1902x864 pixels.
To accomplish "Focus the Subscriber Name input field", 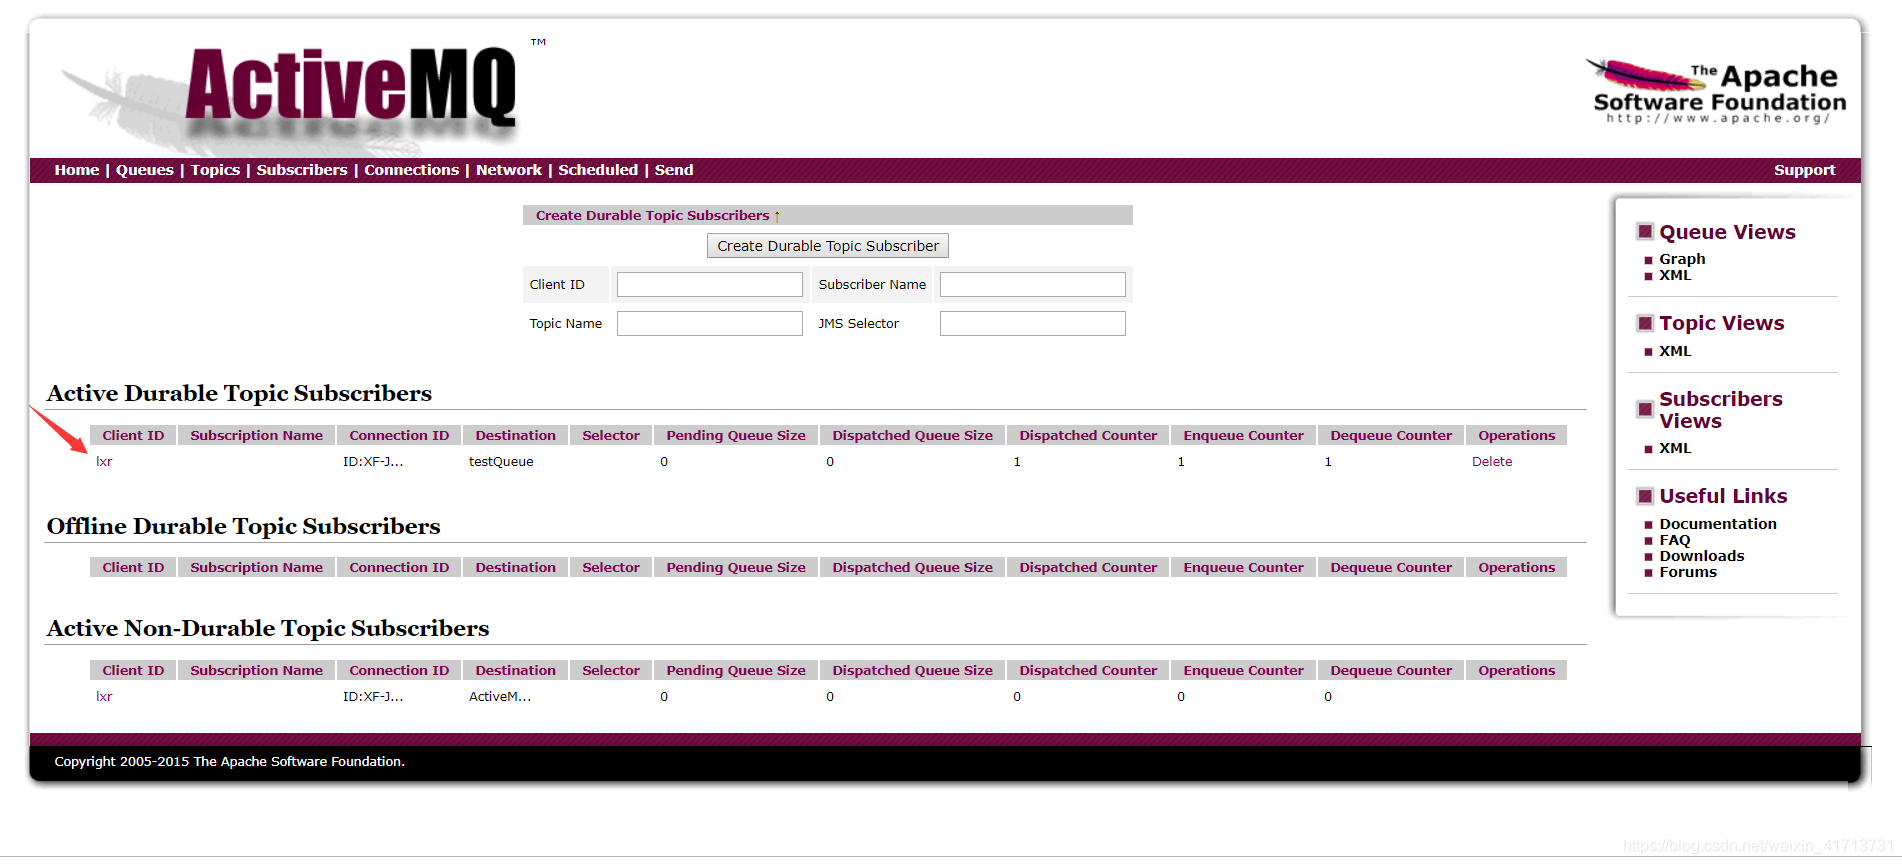I will (x=1033, y=285).
